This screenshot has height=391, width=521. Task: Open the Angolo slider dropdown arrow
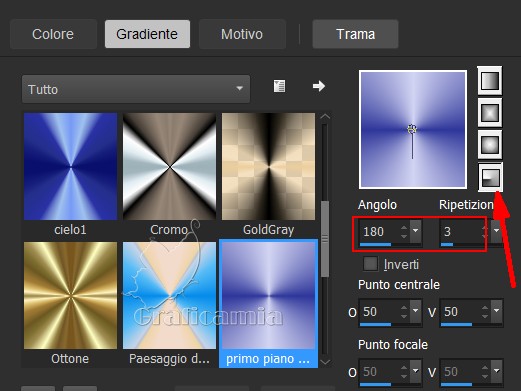[416, 231]
